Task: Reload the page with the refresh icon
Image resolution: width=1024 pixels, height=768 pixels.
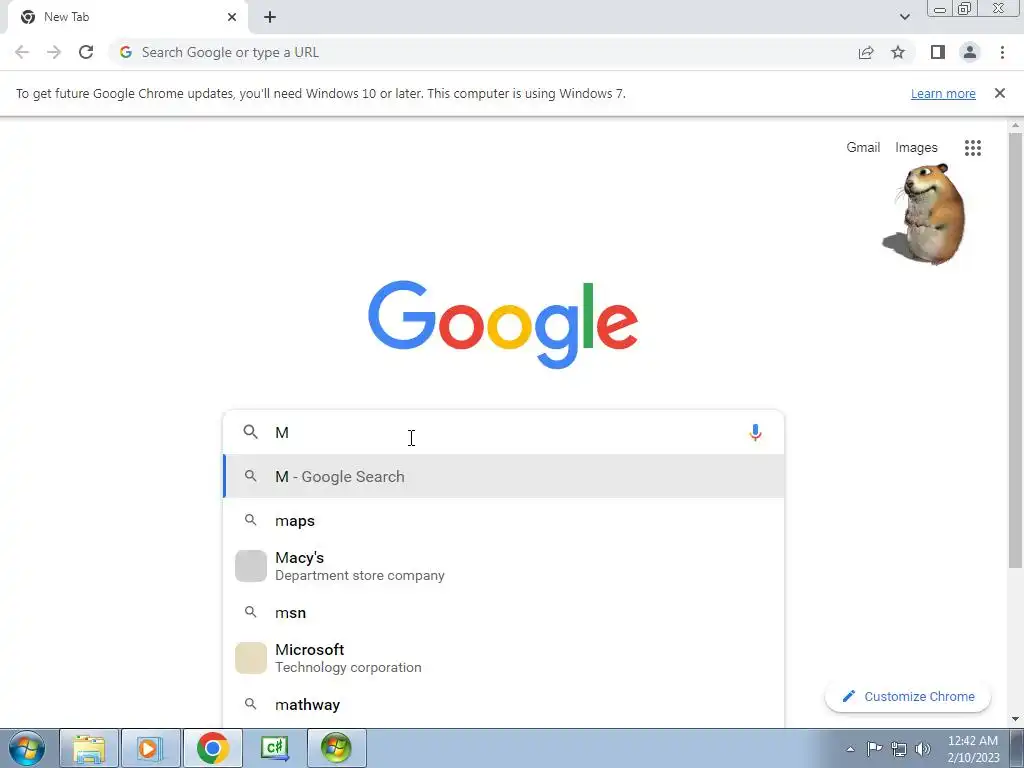Action: point(86,52)
